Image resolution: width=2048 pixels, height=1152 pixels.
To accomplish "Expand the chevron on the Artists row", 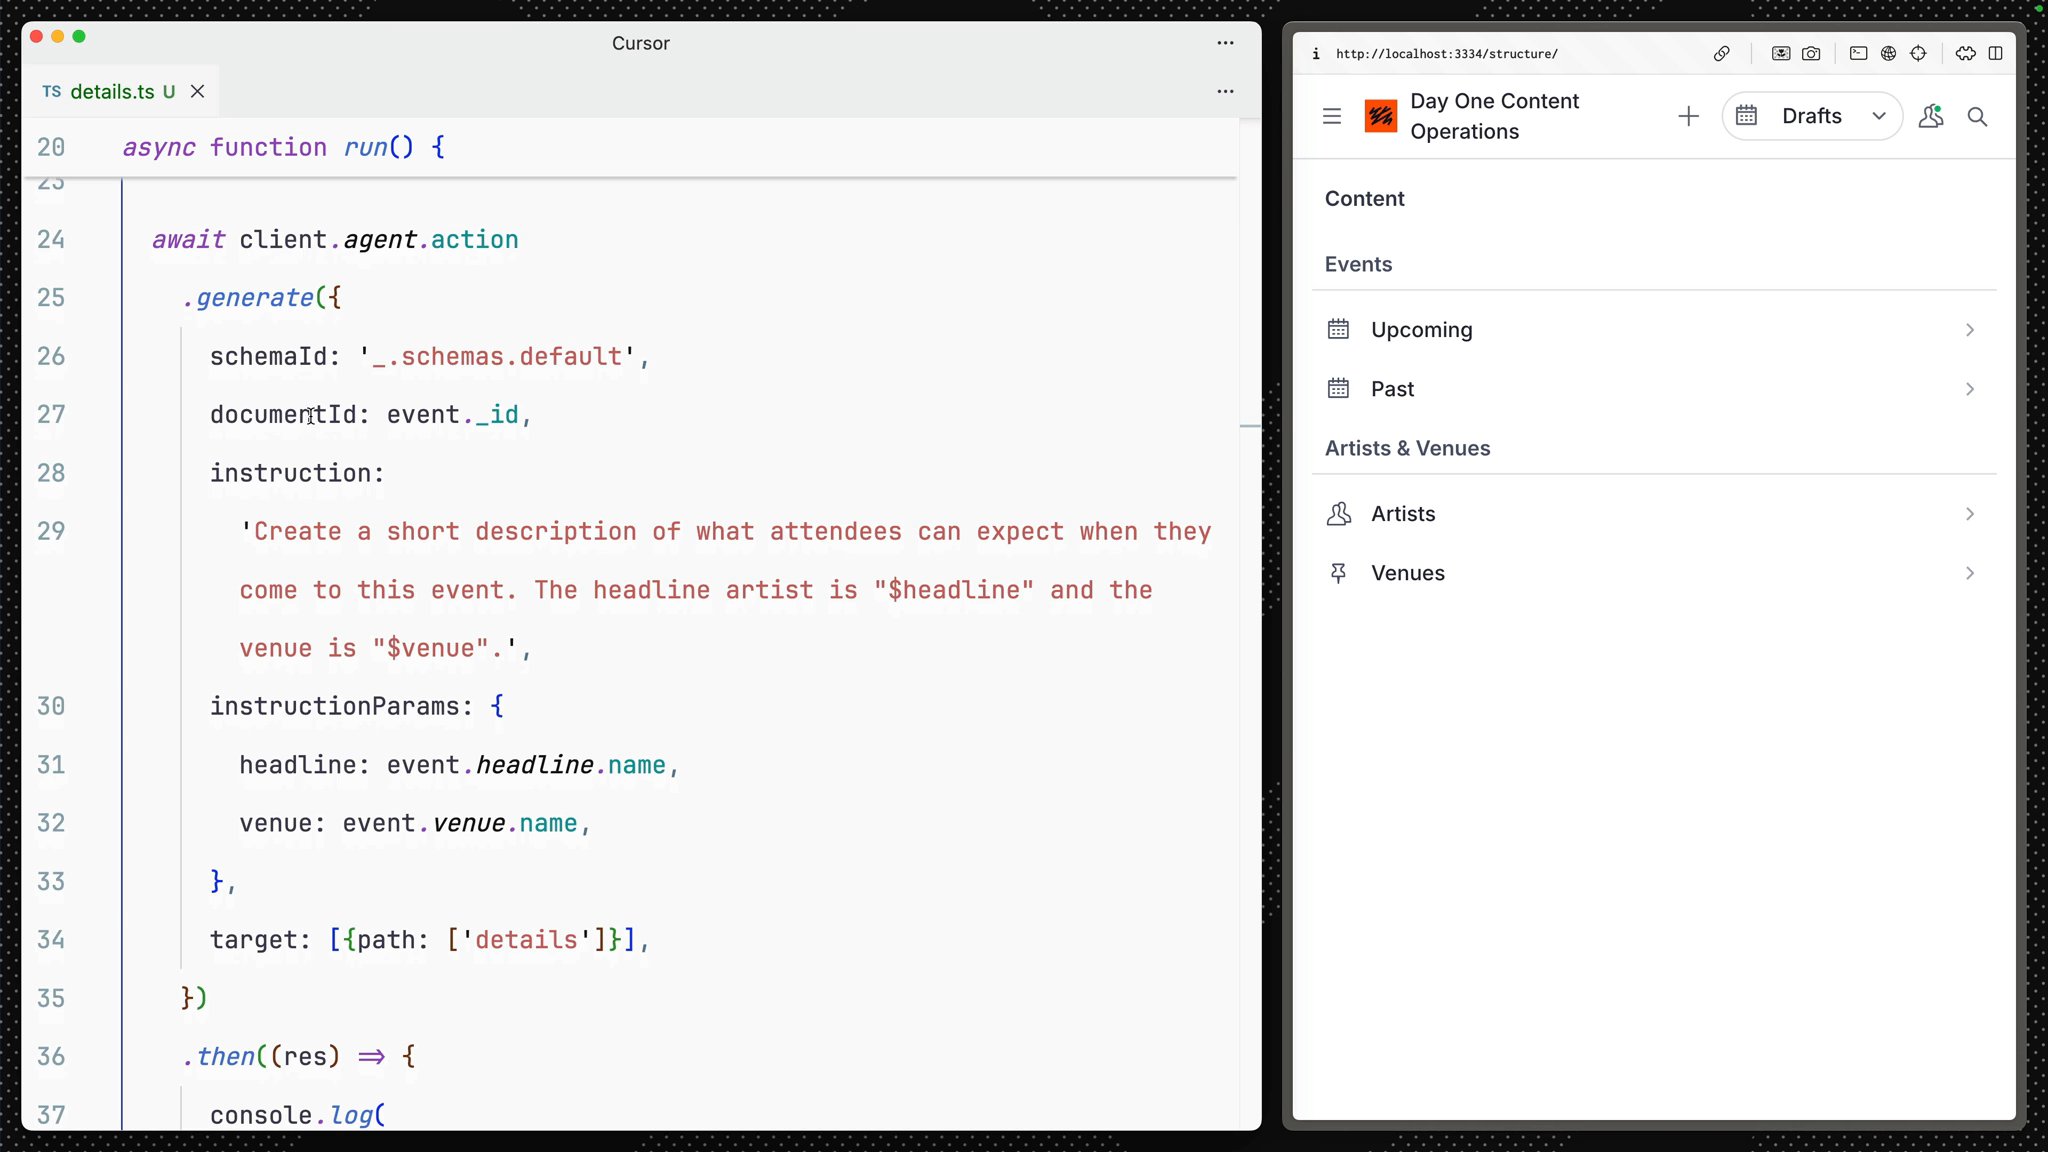I will click(x=1970, y=514).
